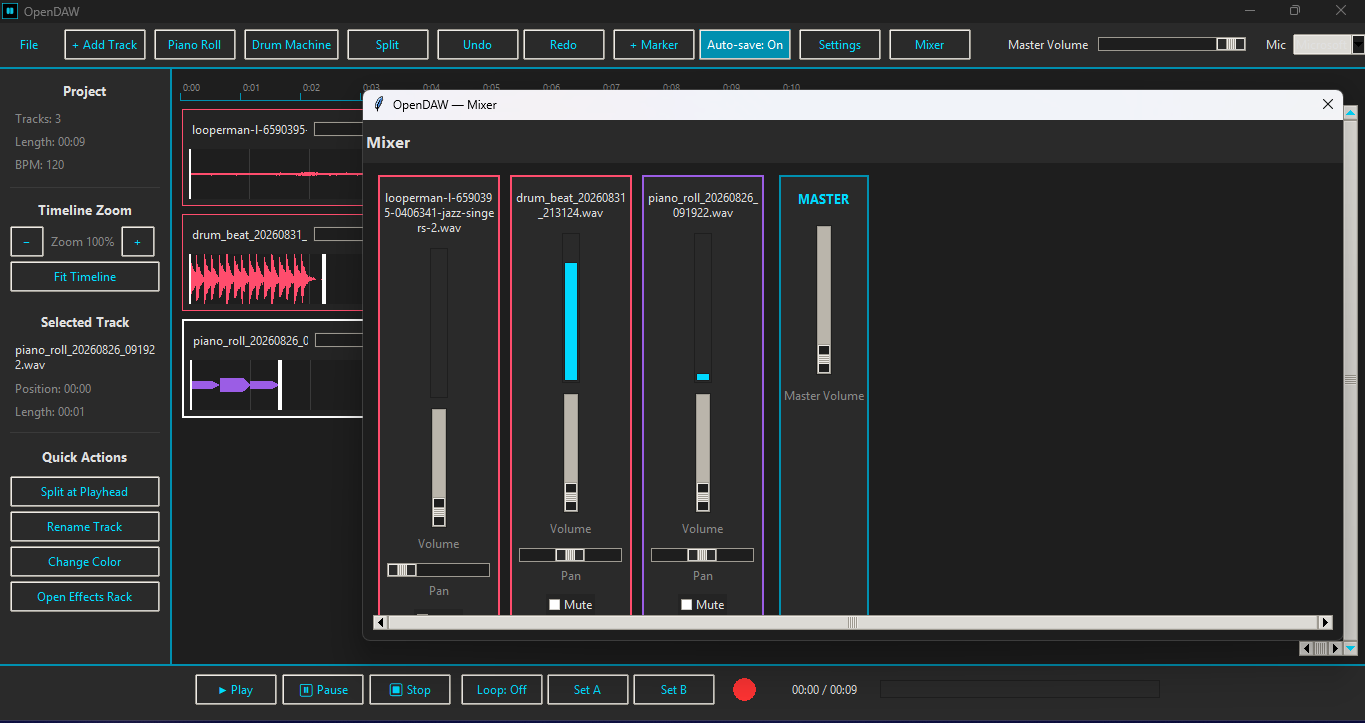Adjust the Master Volume slider in toolbar
This screenshot has width=1365, height=723.
1172,44
